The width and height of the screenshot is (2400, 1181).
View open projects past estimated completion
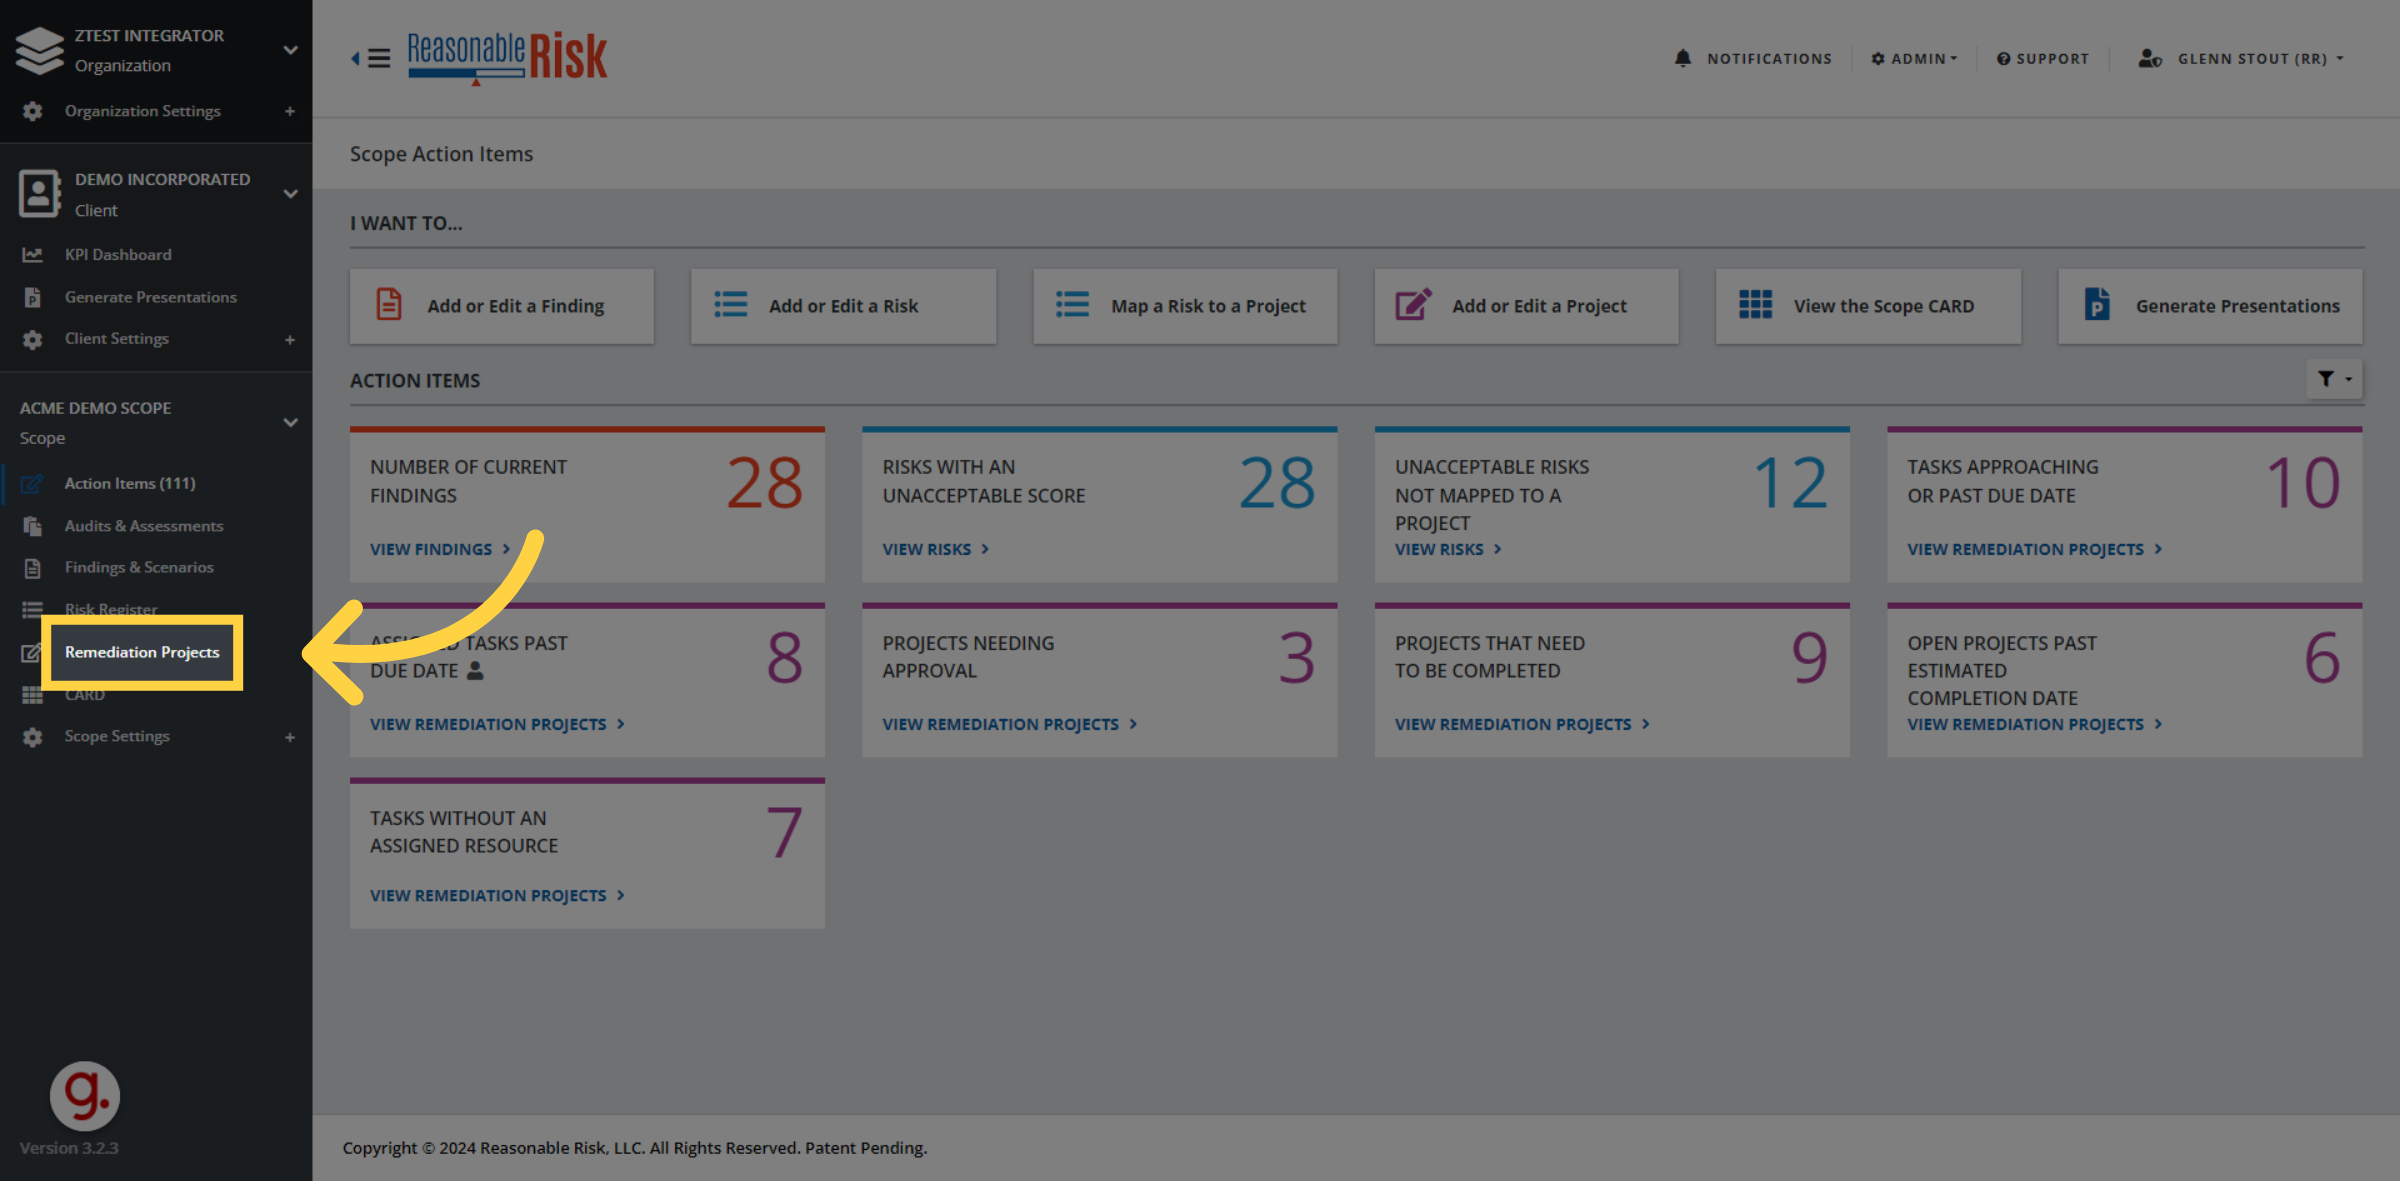coord(2034,724)
